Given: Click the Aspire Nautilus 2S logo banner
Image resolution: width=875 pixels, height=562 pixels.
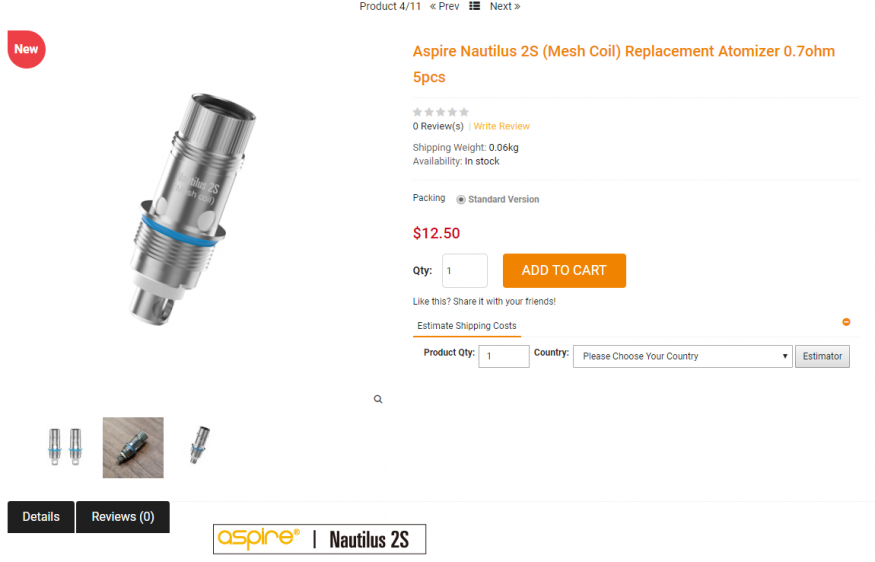Looking at the screenshot, I should [319, 539].
